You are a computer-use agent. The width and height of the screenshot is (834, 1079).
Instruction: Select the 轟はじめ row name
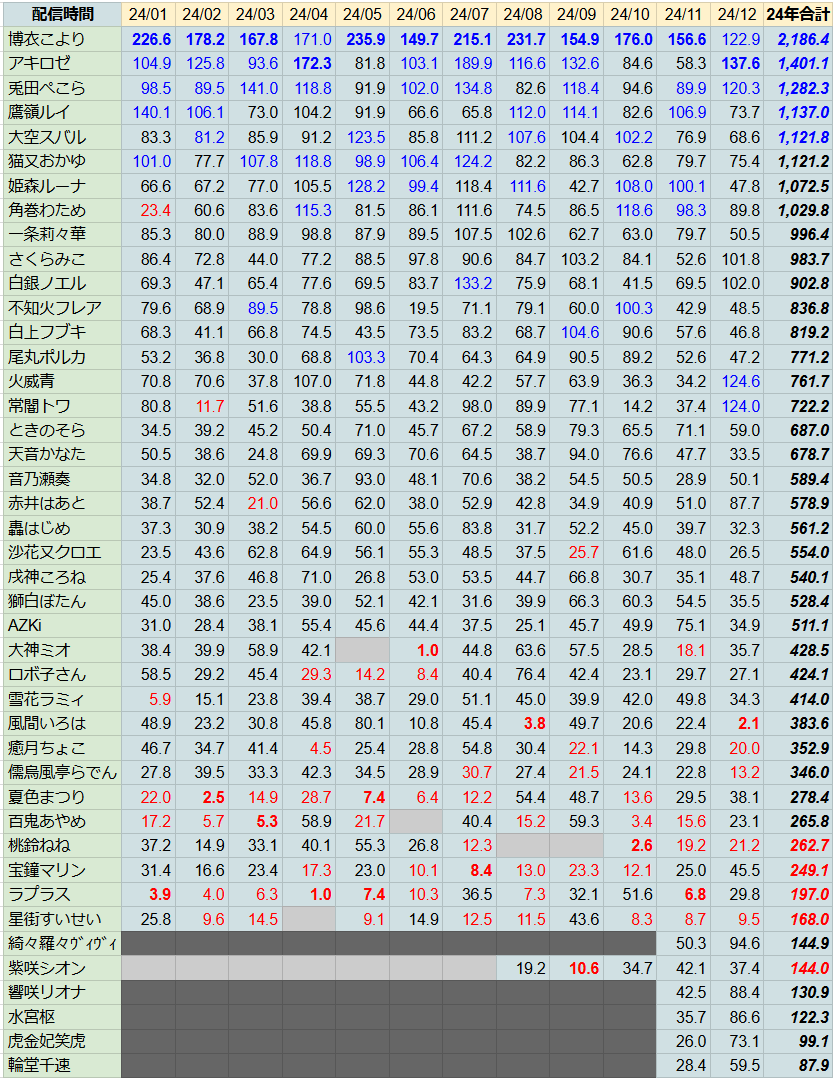63,528
